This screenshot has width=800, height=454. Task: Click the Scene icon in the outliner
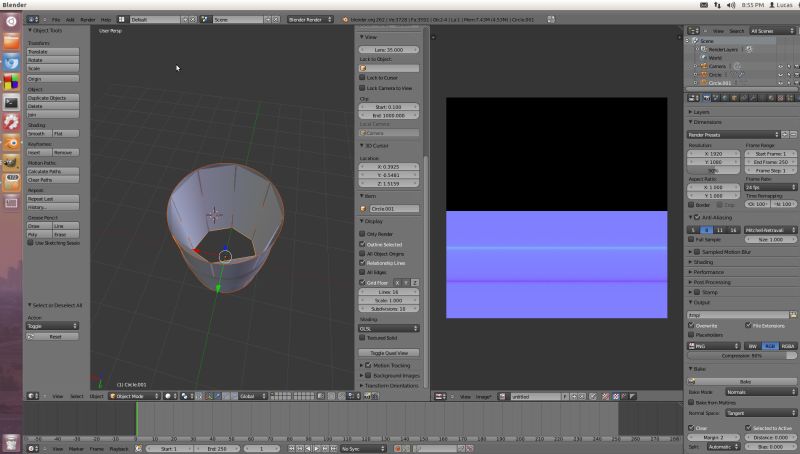click(695, 41)
